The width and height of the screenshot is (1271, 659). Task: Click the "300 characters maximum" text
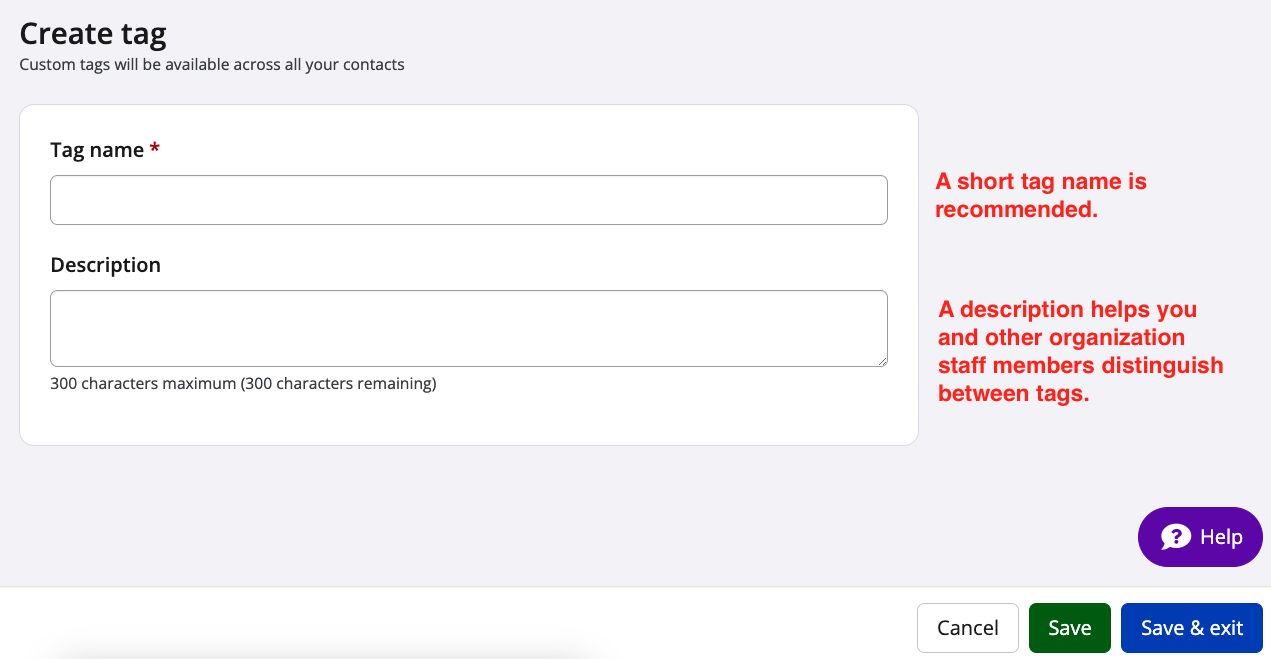coord(143,383)
